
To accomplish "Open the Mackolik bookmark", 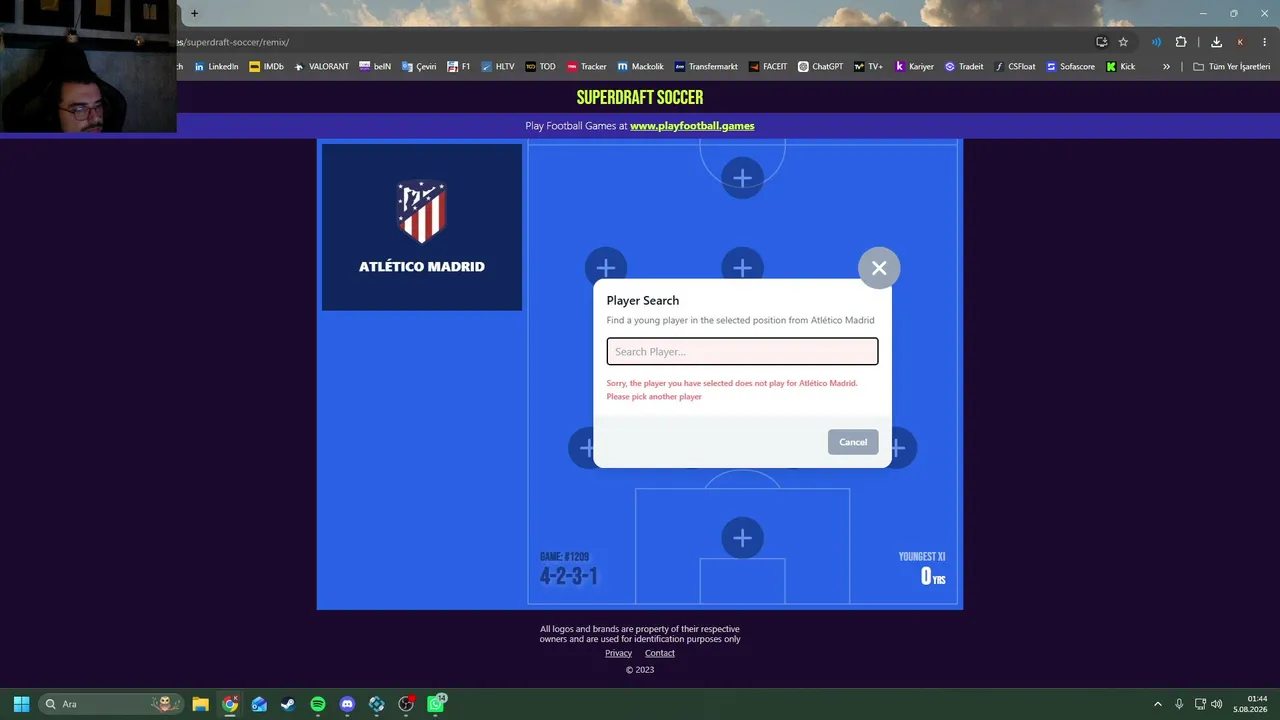I will [x=640, y=67].
